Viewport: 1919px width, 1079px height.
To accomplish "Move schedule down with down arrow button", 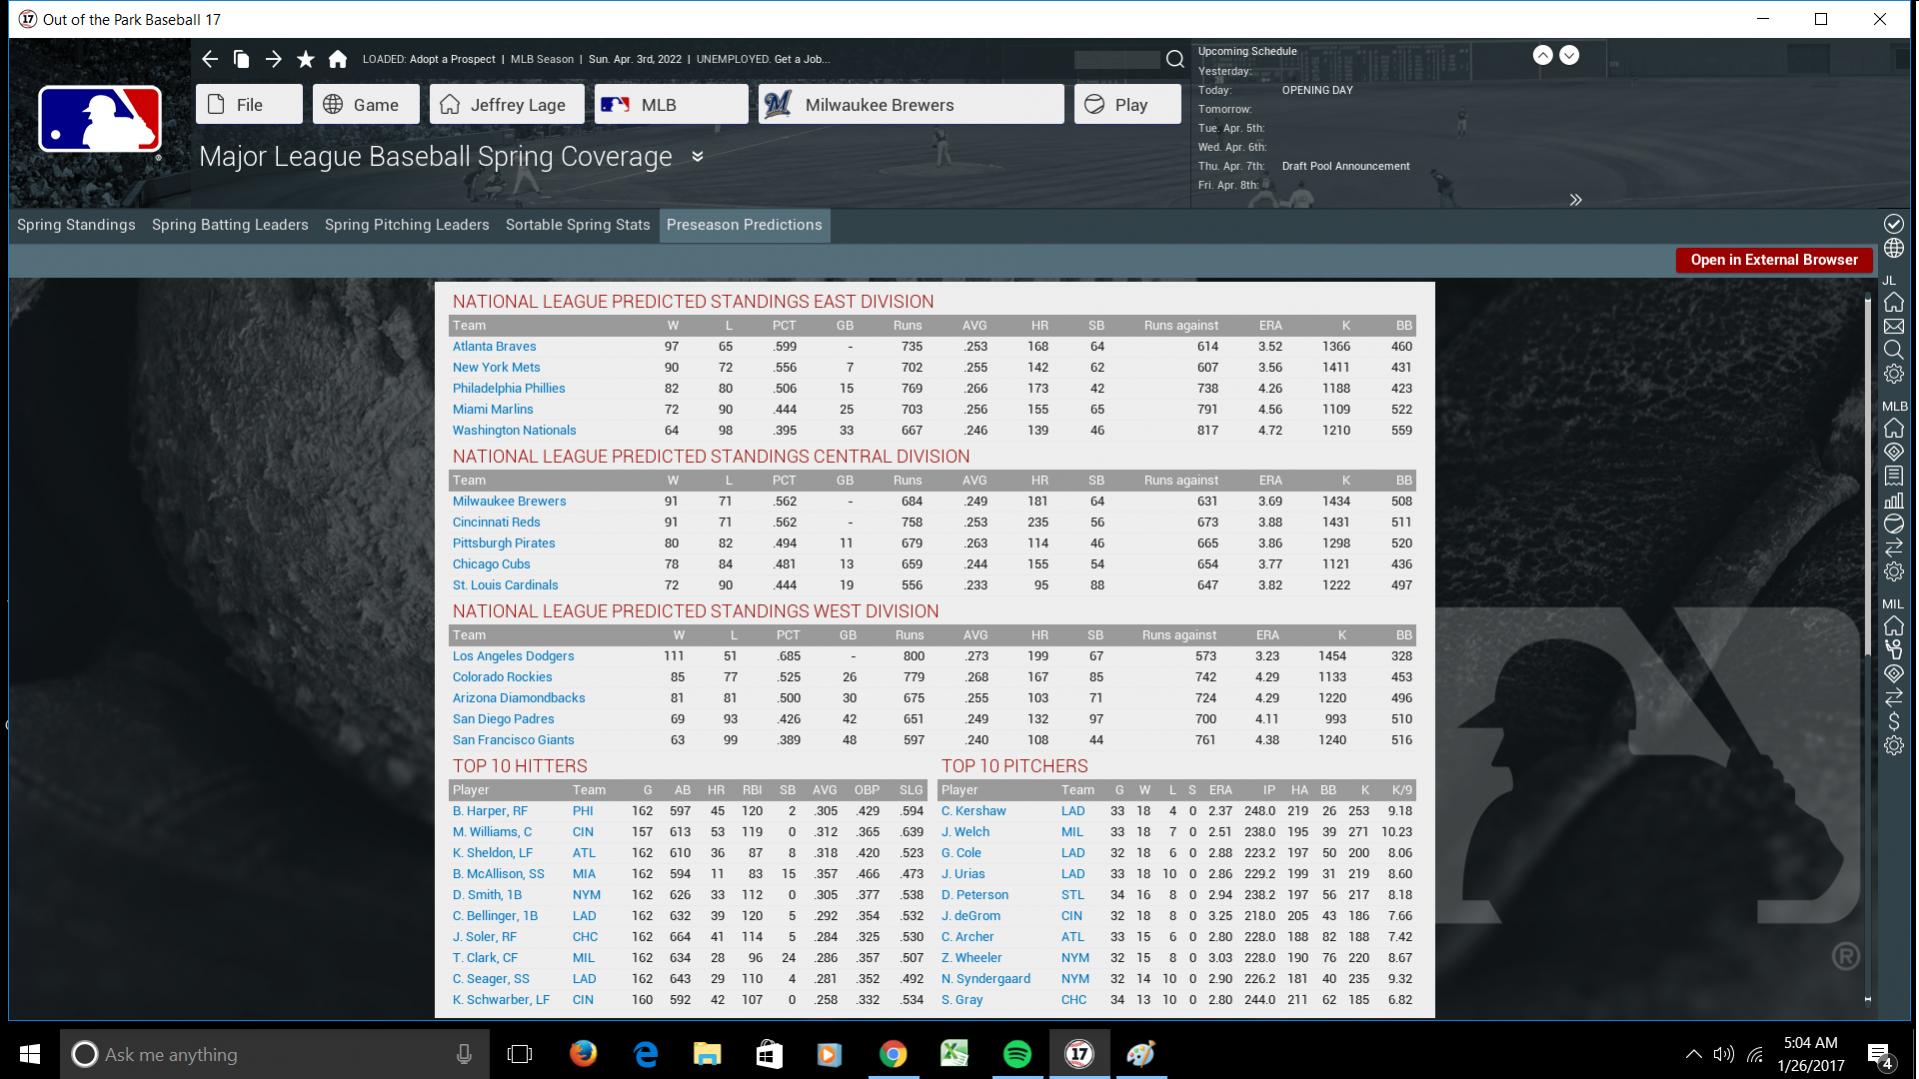I will [x=1570, y=56].
